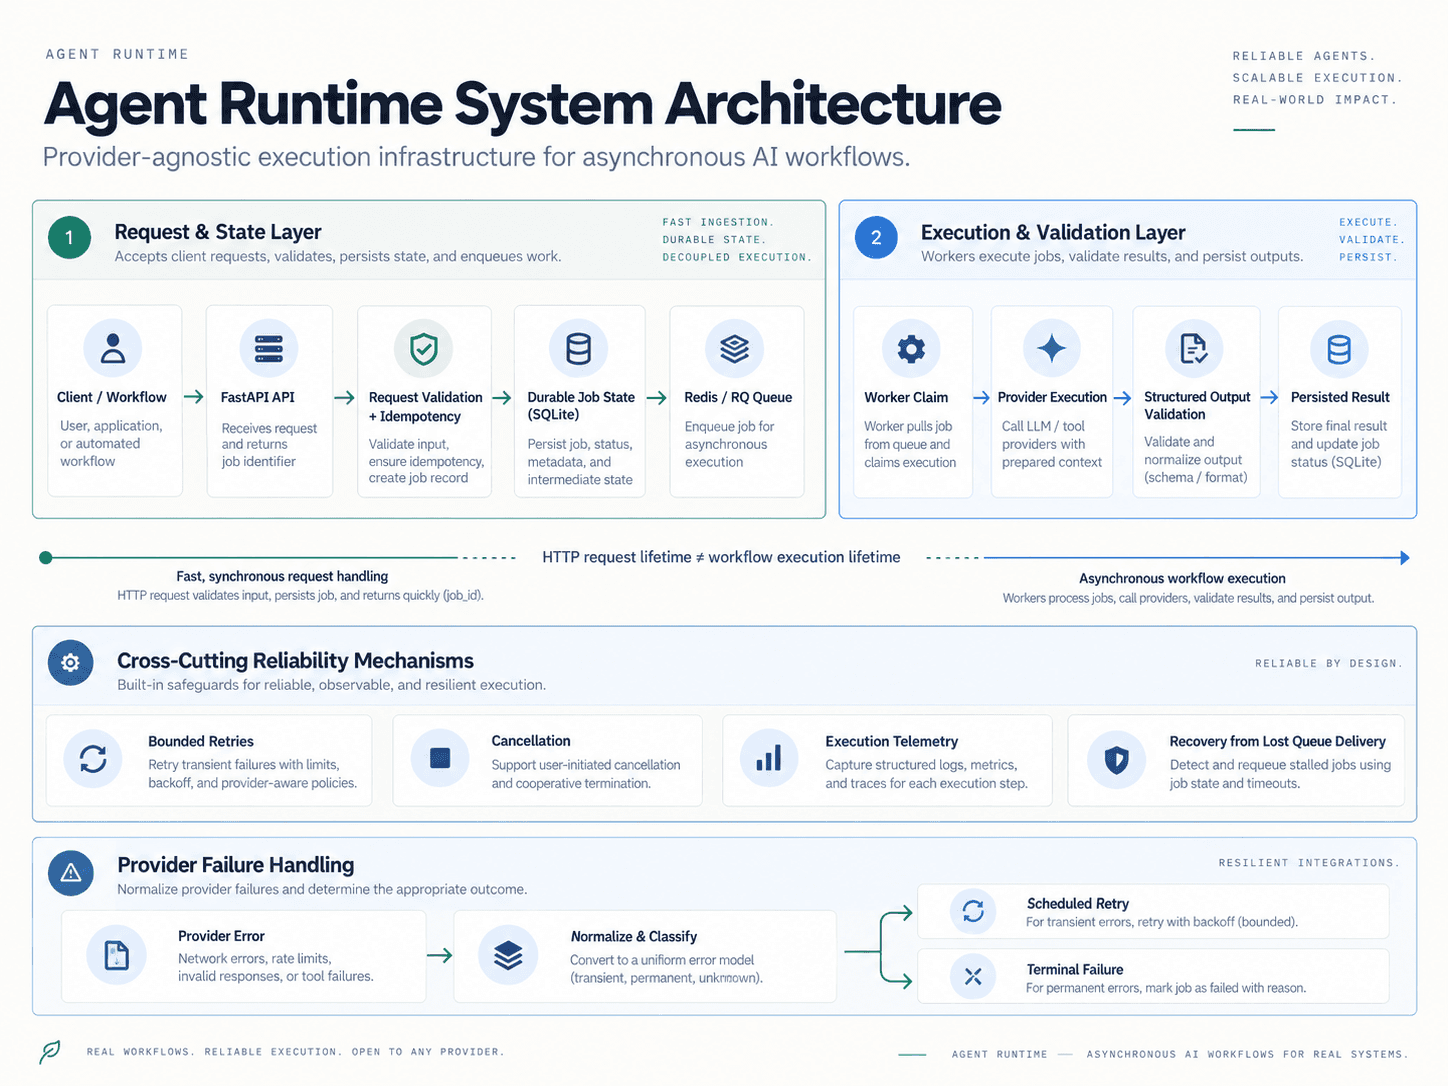Click "Durable Job State (SQLite)" label
The width and height of the screenshot is (1448, 1086).
point(581,405)
